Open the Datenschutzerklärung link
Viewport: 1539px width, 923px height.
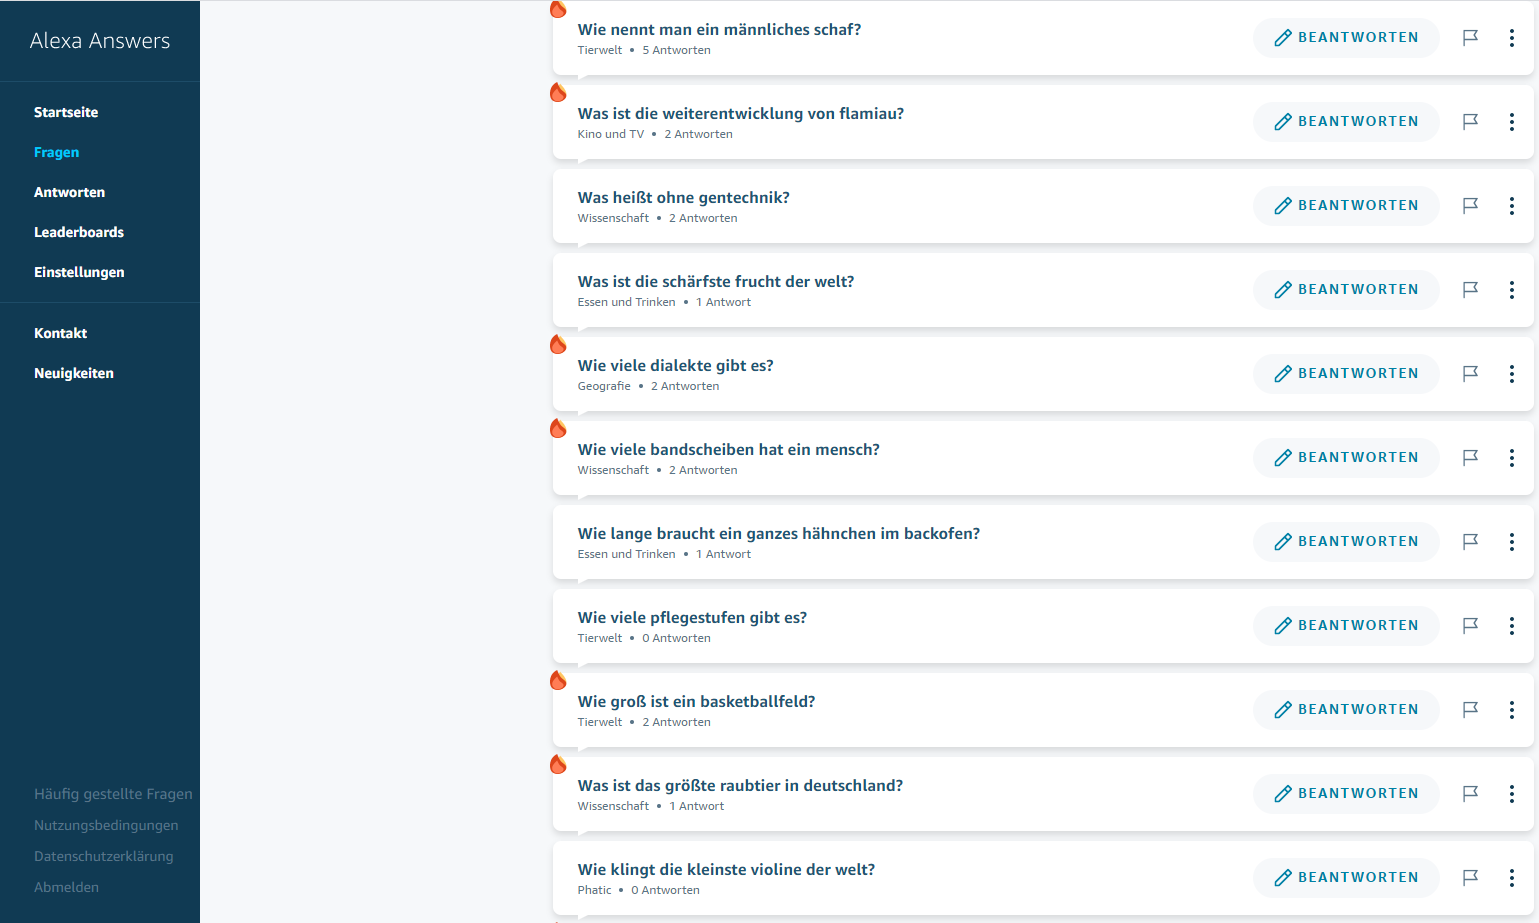[x=103, y=856]
